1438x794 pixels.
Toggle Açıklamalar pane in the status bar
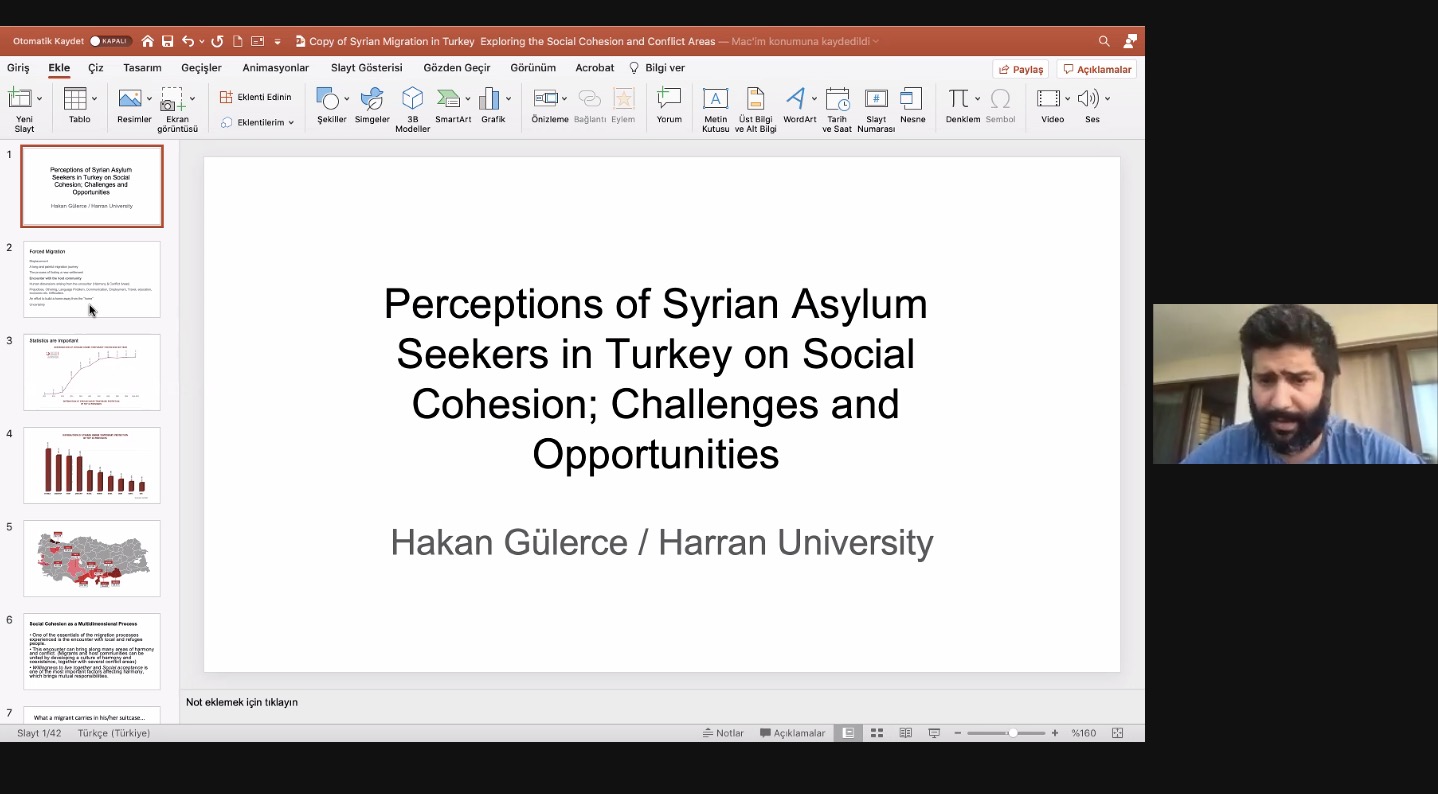792,733
